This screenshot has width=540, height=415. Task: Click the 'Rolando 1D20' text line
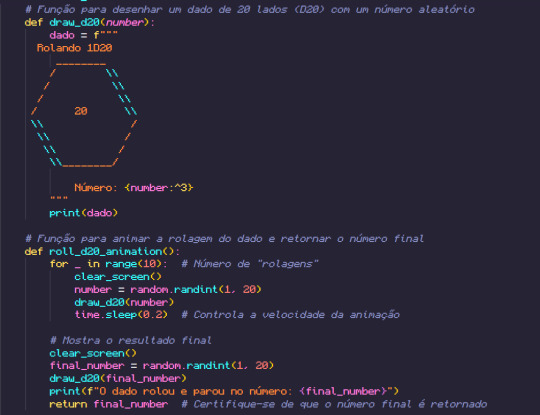[74, 48]
